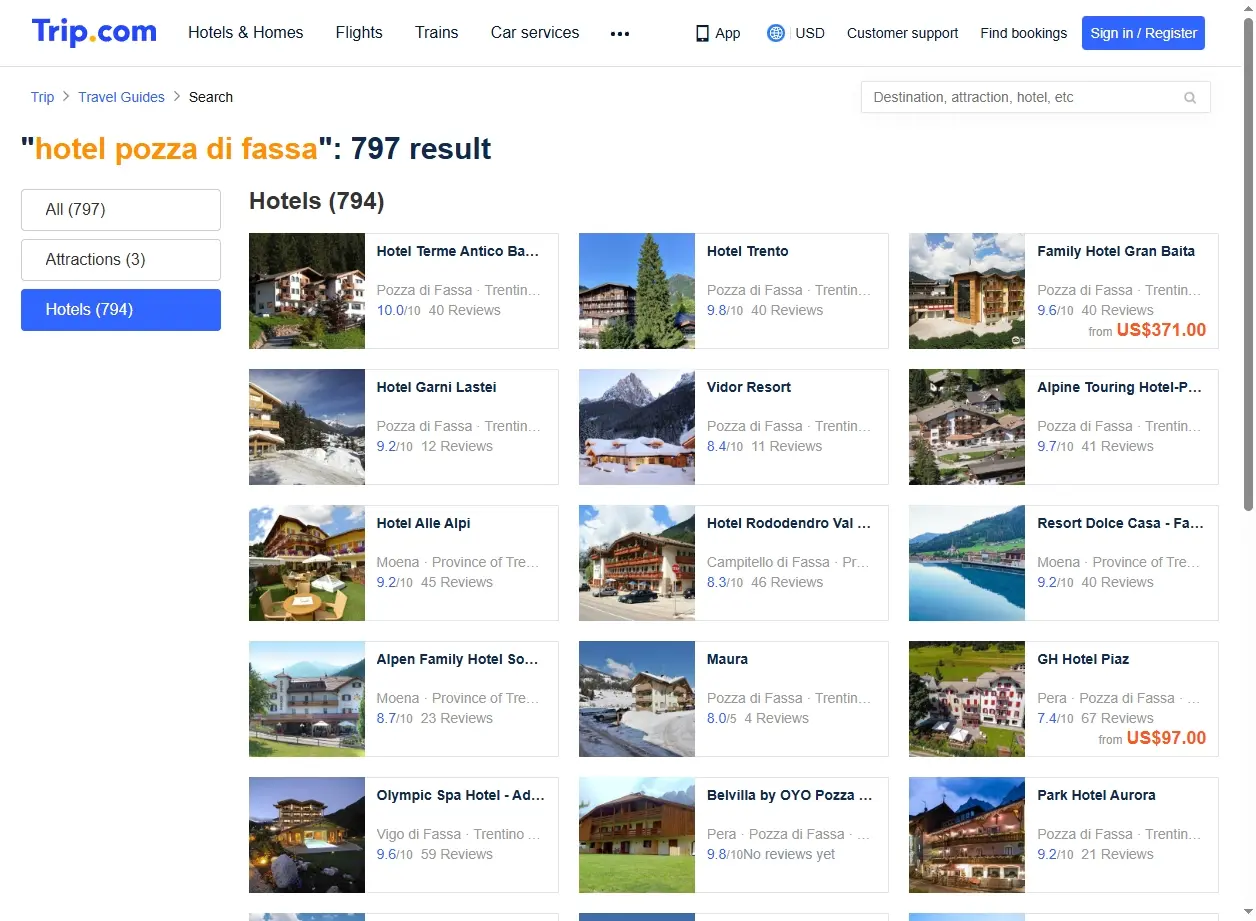The height and width of the screenshot is (921, 1256).
Task: Click Family Hotel Gran Baita title
Action: tap(1116, 251)
